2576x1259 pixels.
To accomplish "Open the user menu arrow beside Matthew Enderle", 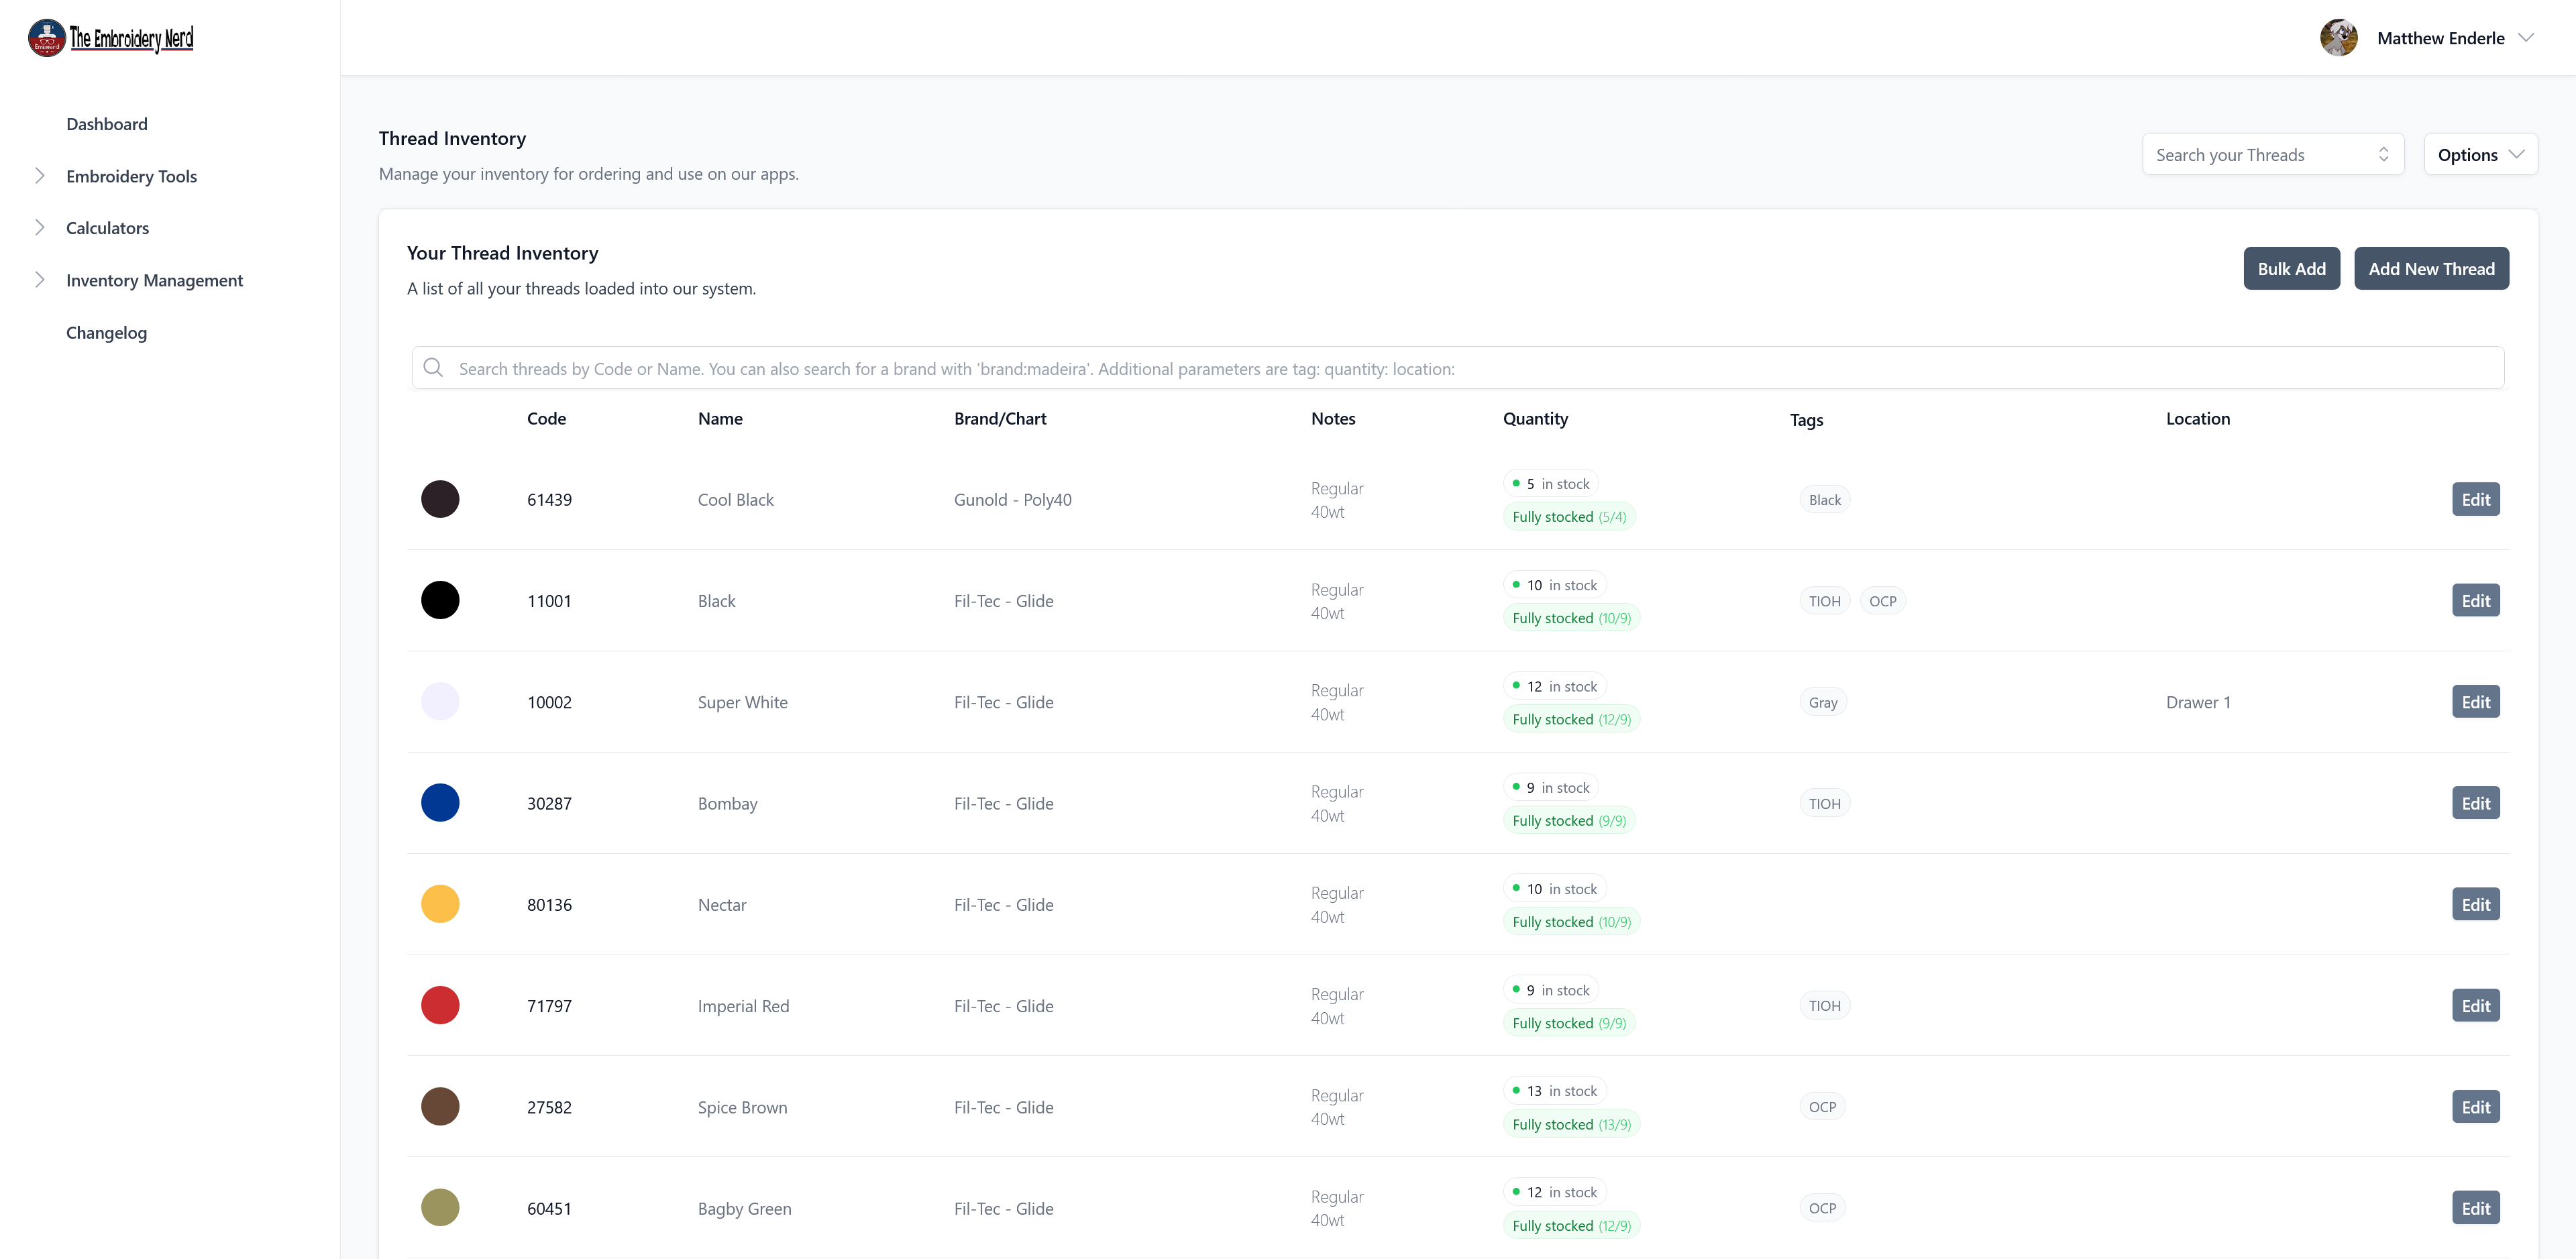I will click(2526, 38).
